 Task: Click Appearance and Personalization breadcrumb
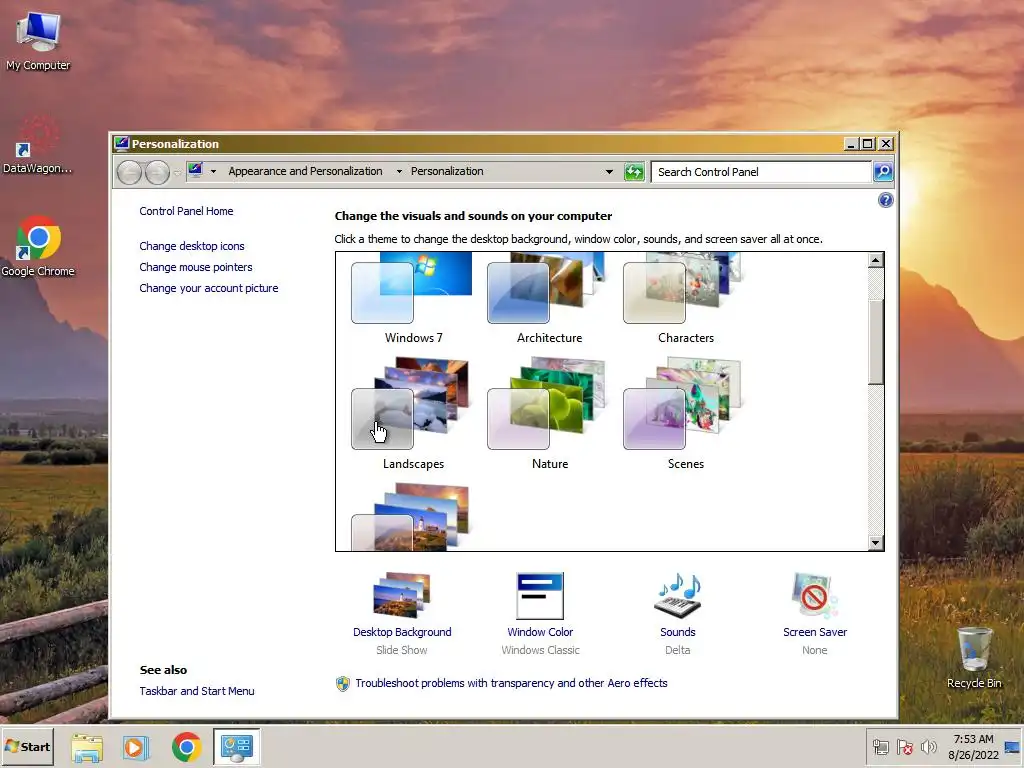click(x=305, y=171)
